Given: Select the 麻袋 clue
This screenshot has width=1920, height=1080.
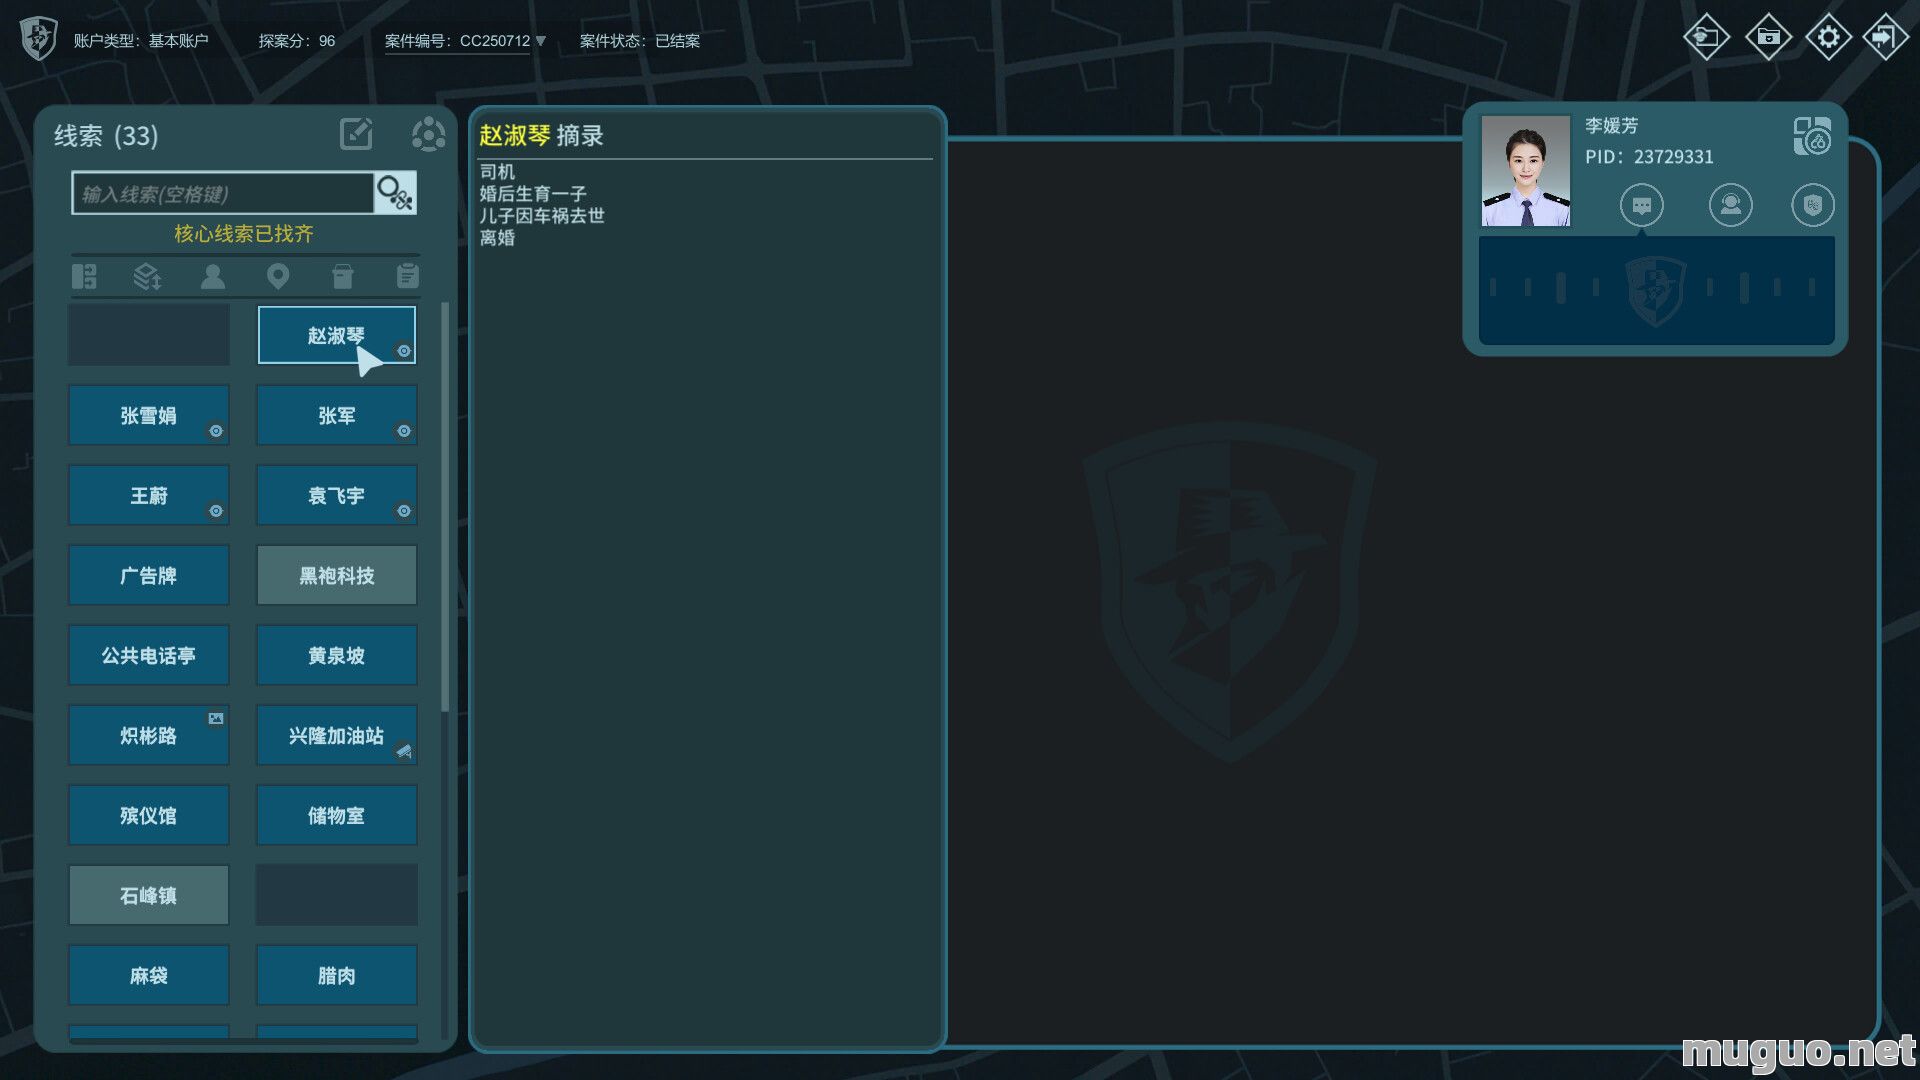Looking at the screenshot, I should tap(148, 975).
